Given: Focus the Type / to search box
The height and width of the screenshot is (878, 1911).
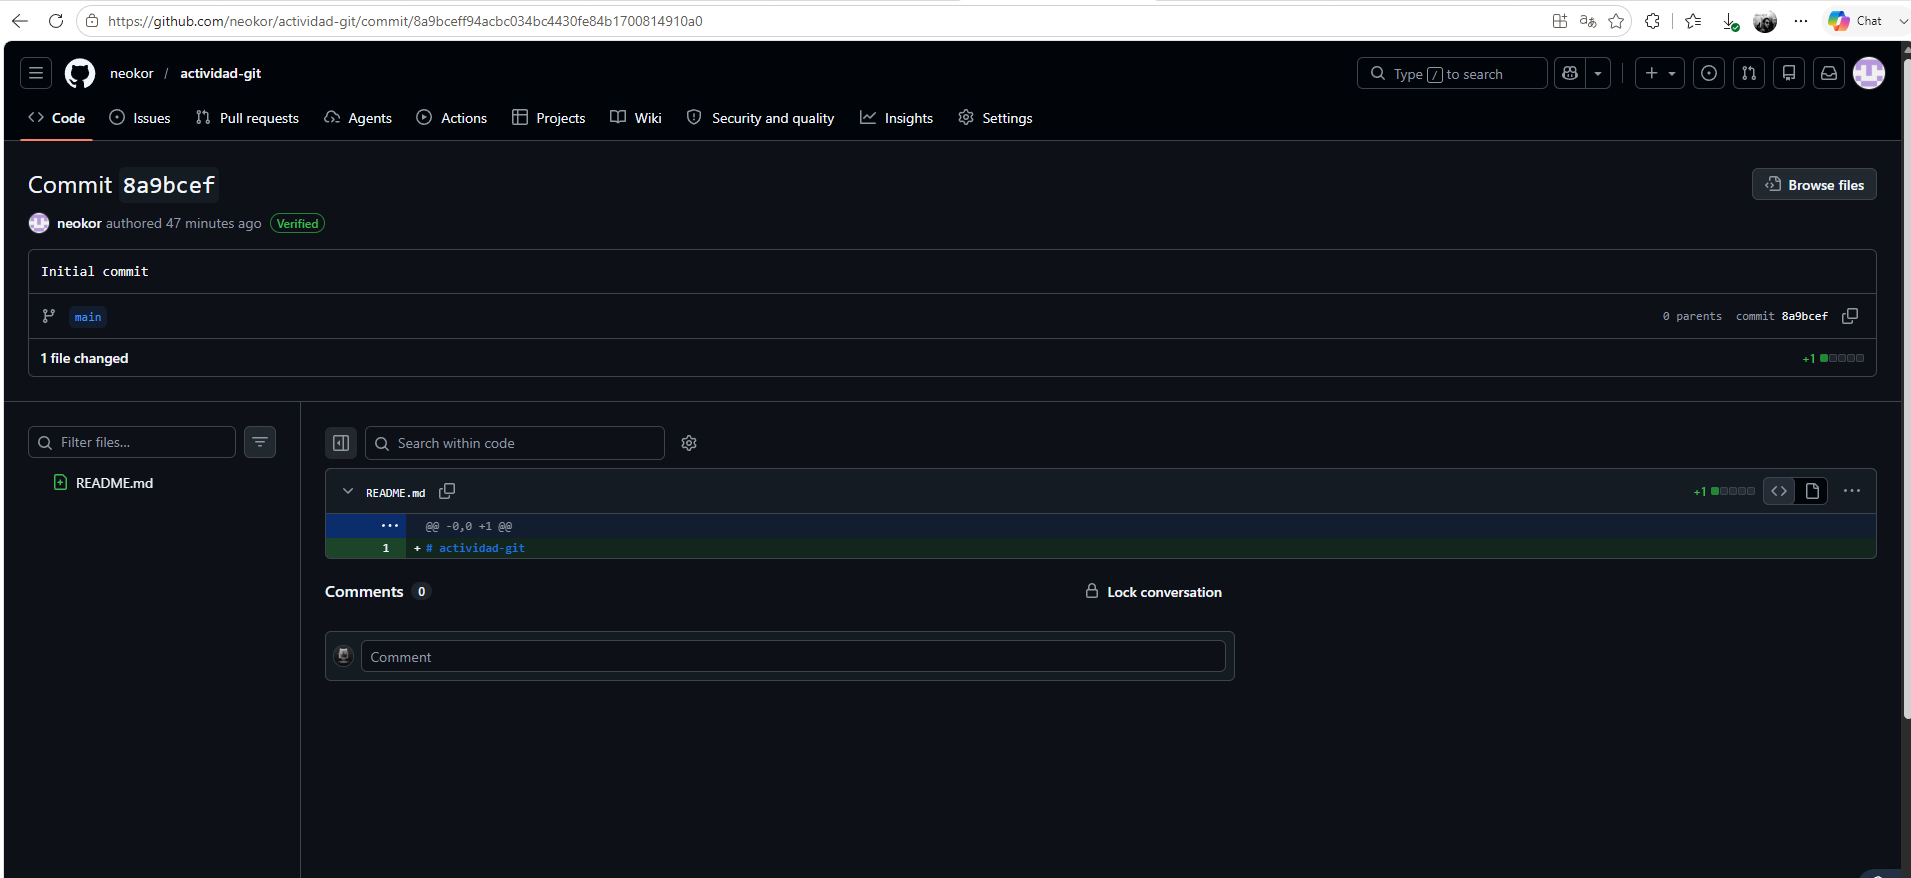Looking at the screenshot, I should (x=1452, y=73).
